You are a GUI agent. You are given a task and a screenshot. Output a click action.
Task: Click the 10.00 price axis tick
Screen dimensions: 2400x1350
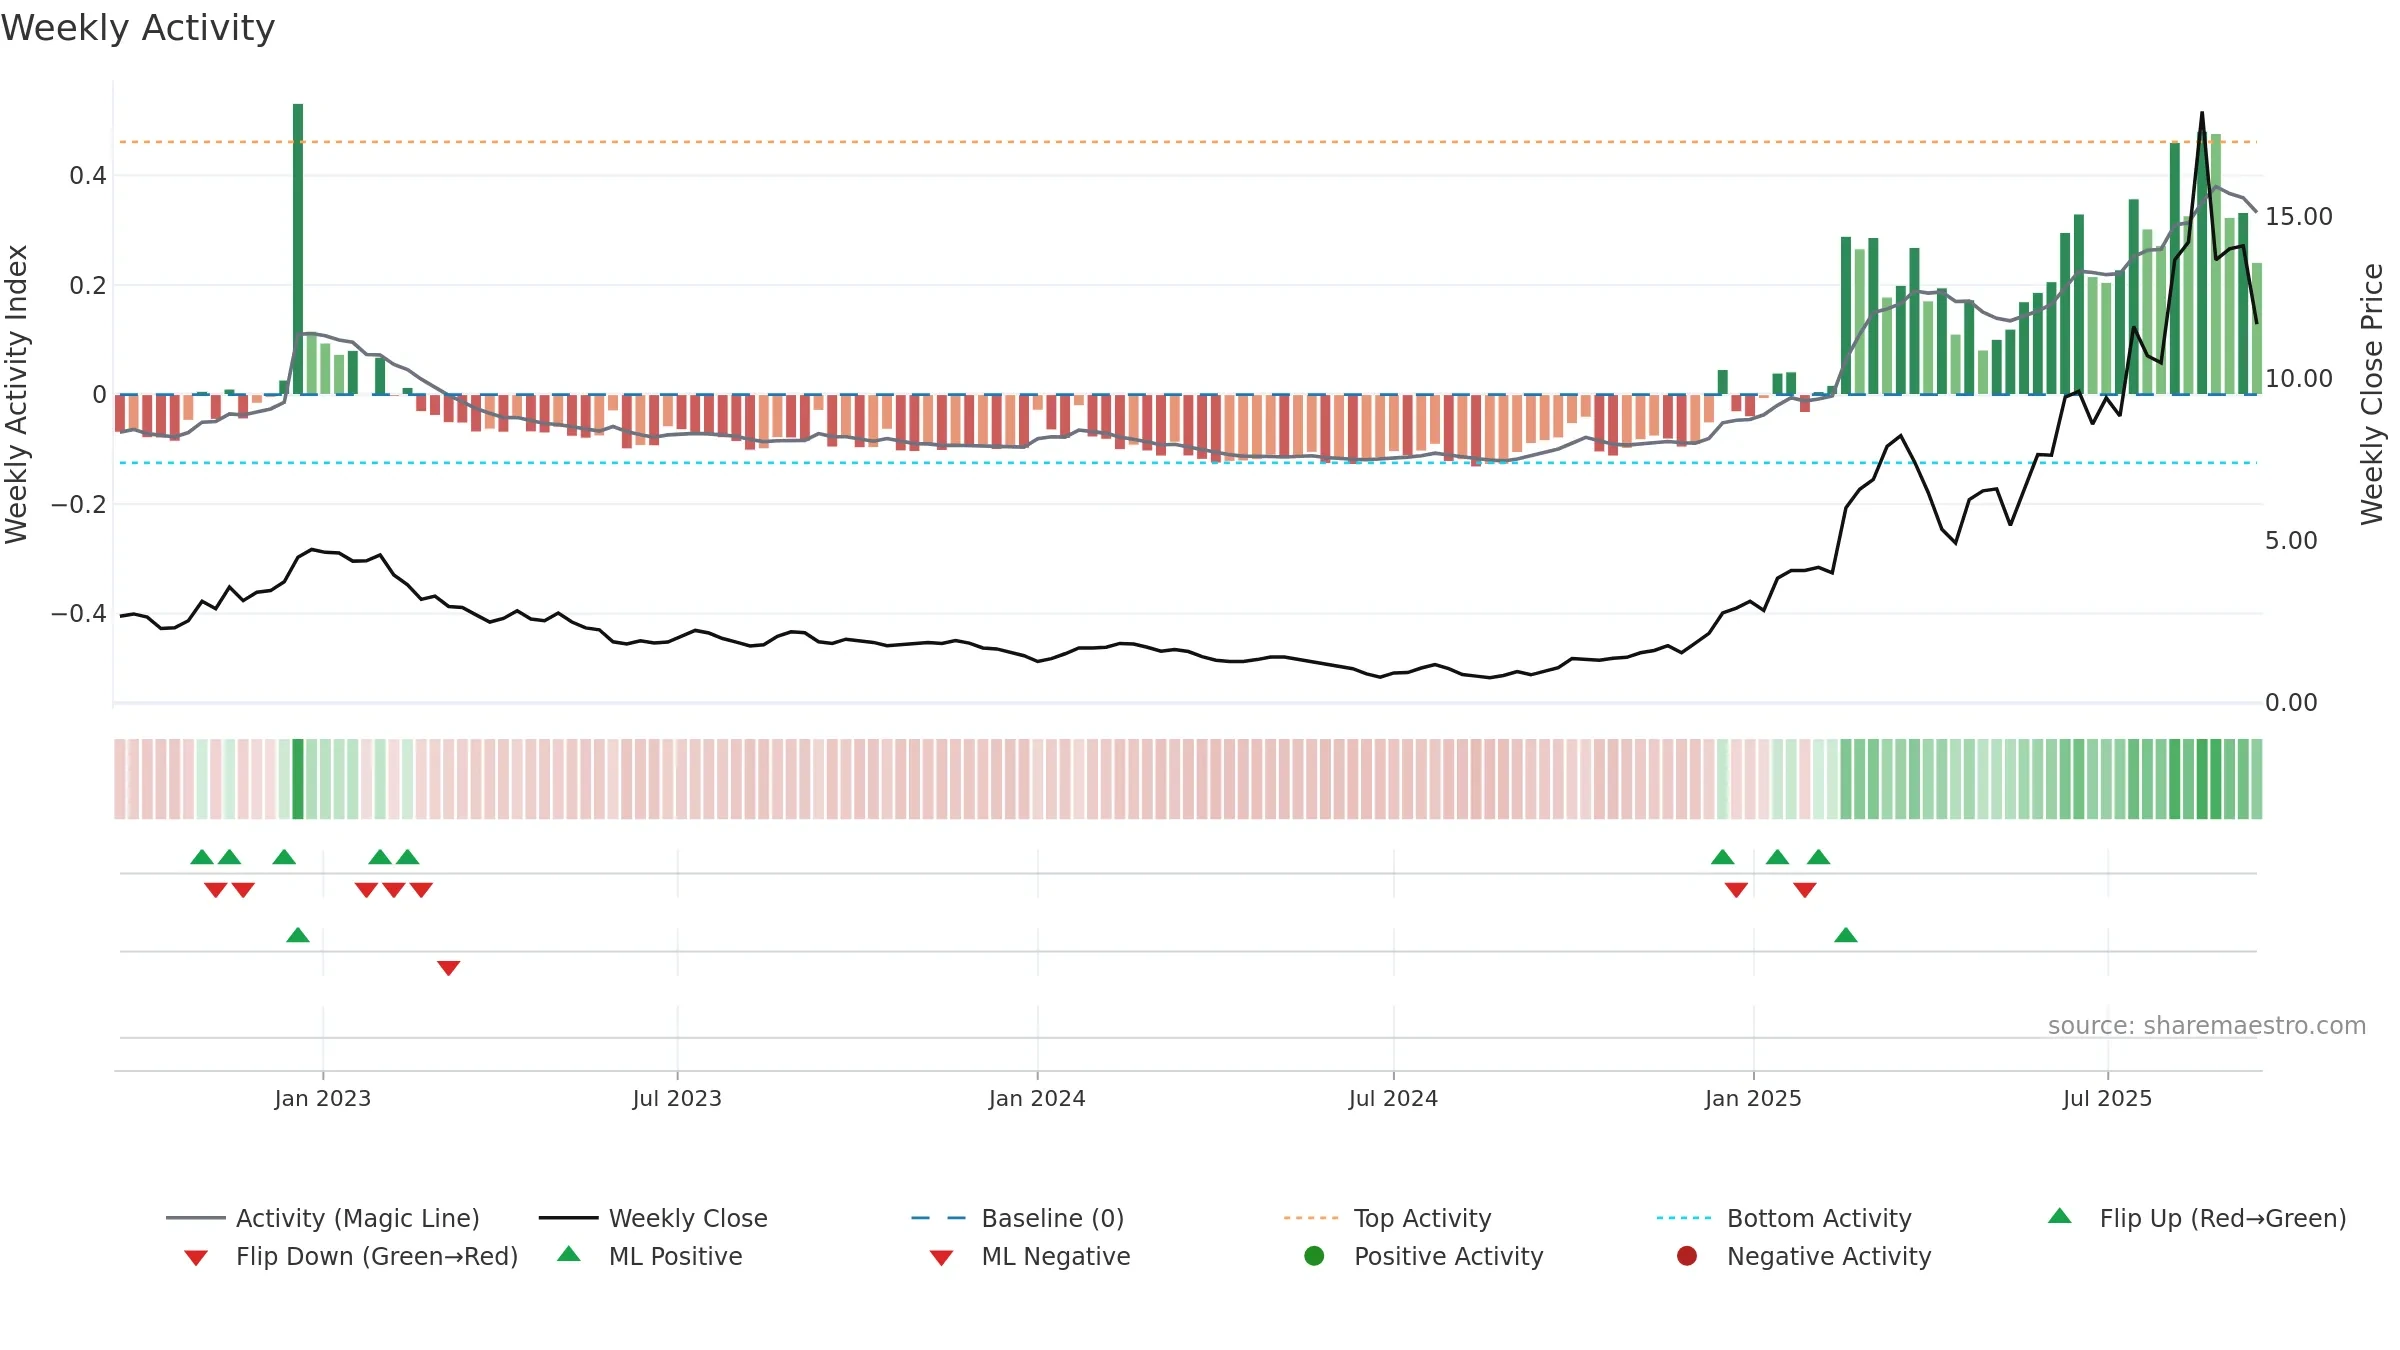coord(2298,378)
